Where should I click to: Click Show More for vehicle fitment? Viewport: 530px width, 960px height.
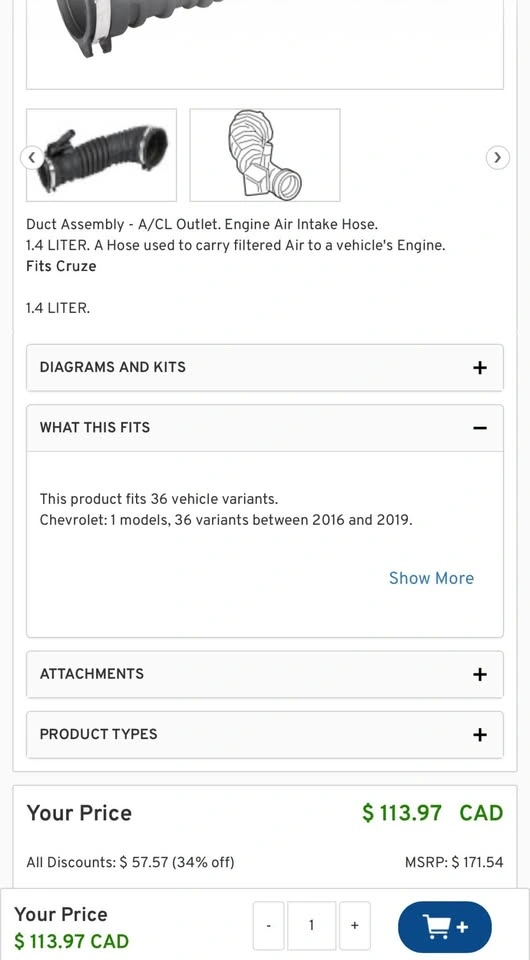coord(431,578)
